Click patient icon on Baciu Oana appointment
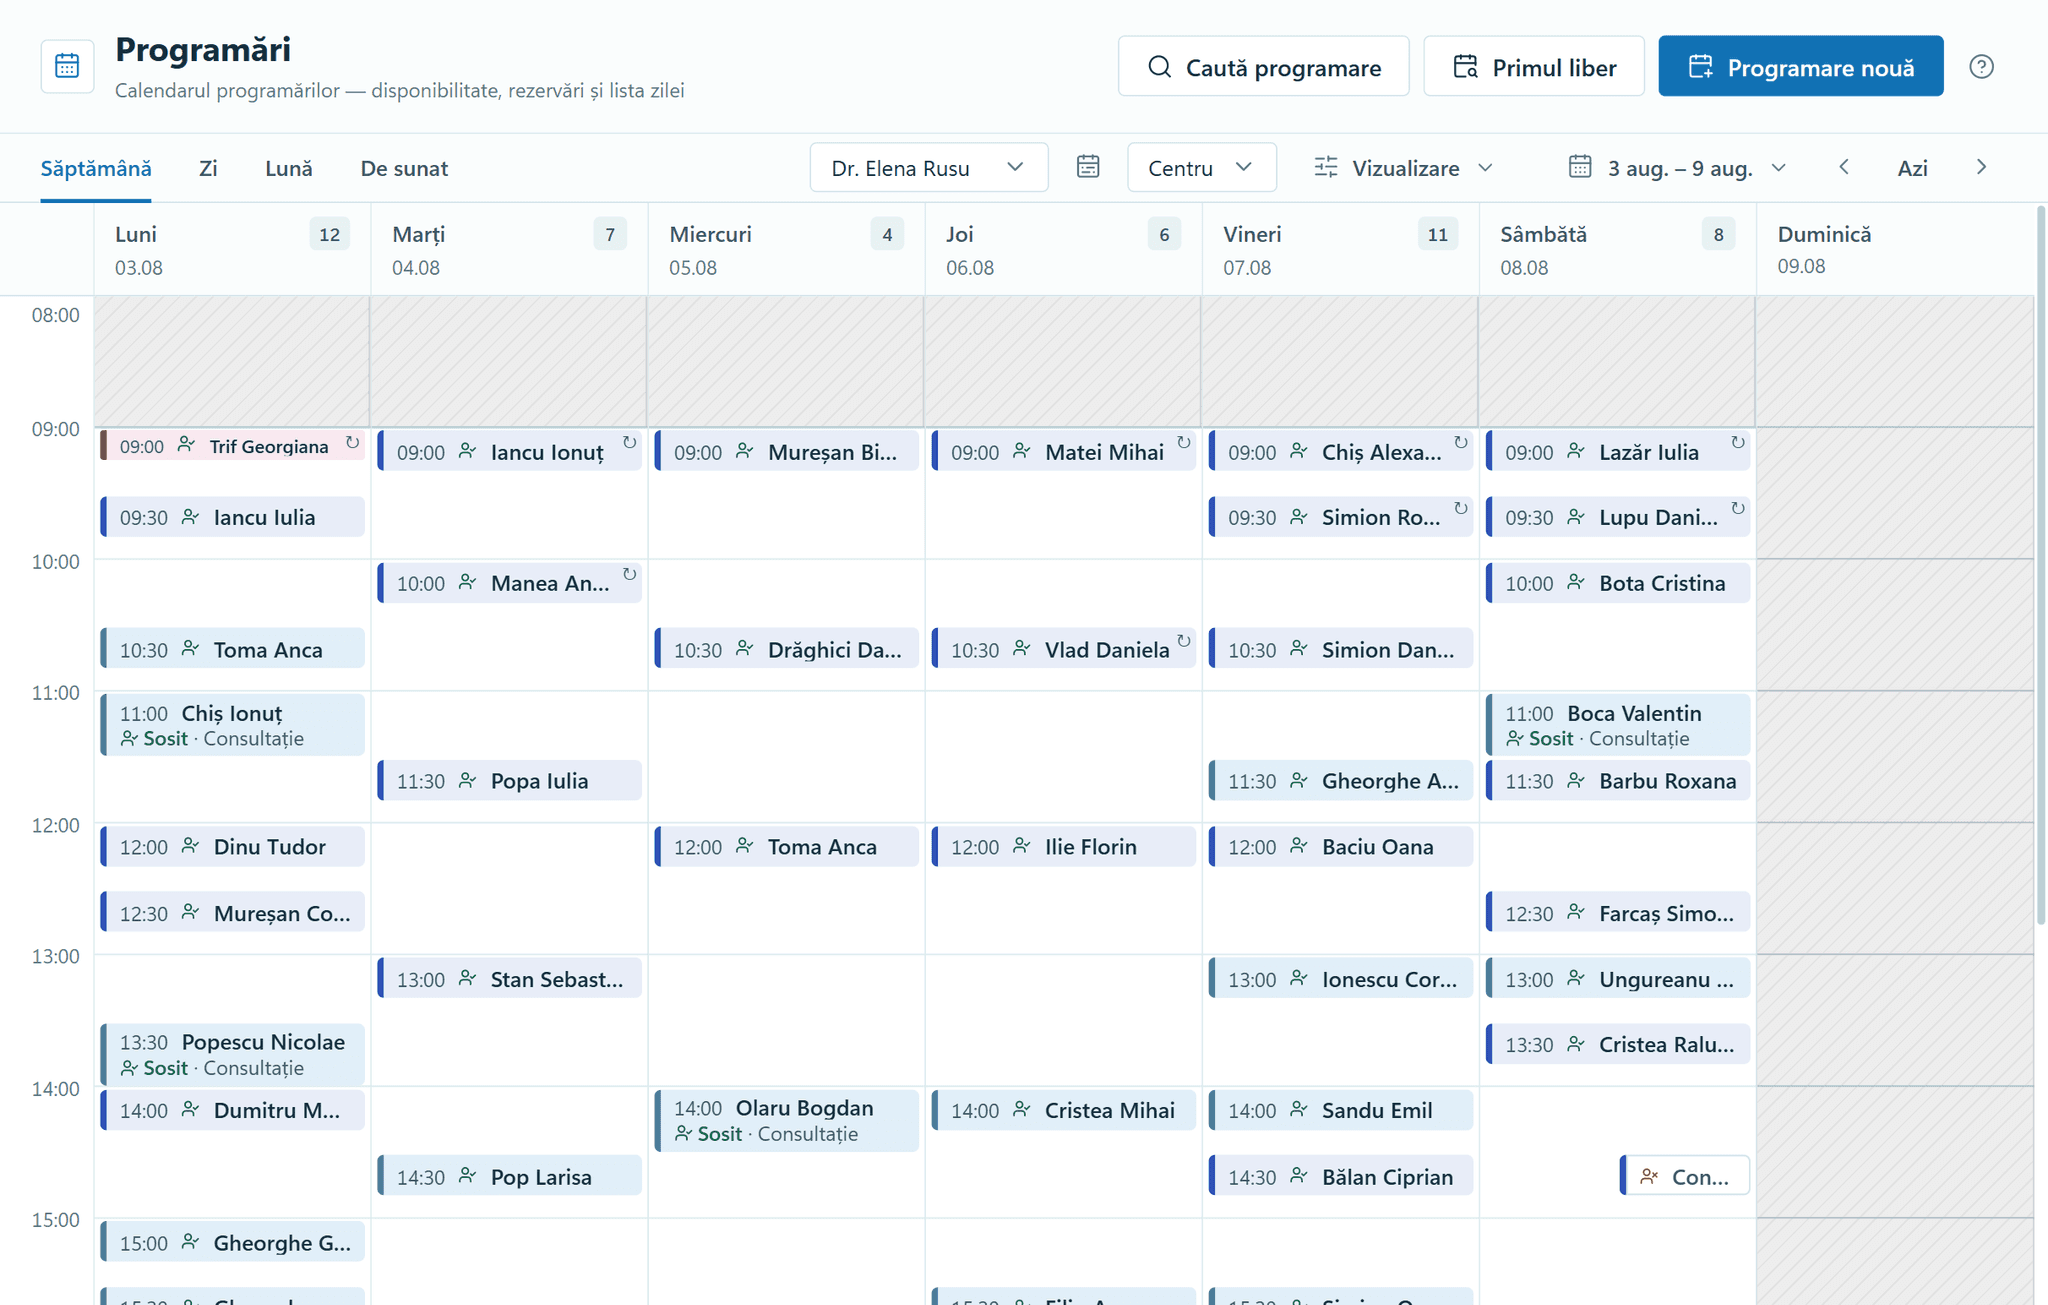The height and width of the screenshot is (1305, 2048). click(1298, 846)
